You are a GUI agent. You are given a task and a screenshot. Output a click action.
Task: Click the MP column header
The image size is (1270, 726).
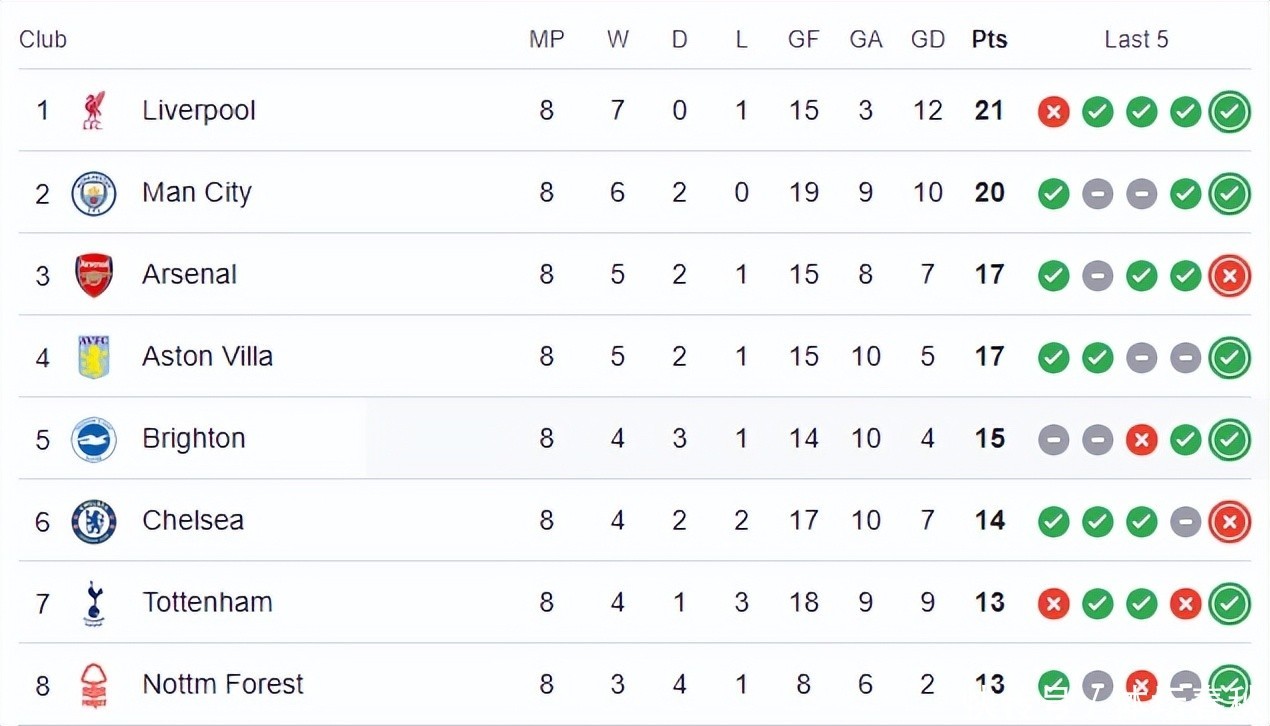[x=546, y=39]
